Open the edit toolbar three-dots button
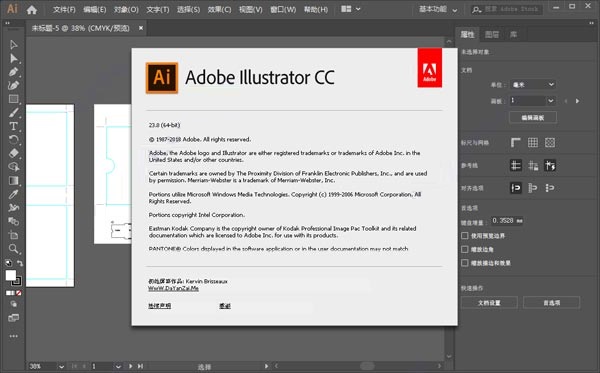Screen dimensions: 600x373 pyautogui.click(x=13, y=336)
